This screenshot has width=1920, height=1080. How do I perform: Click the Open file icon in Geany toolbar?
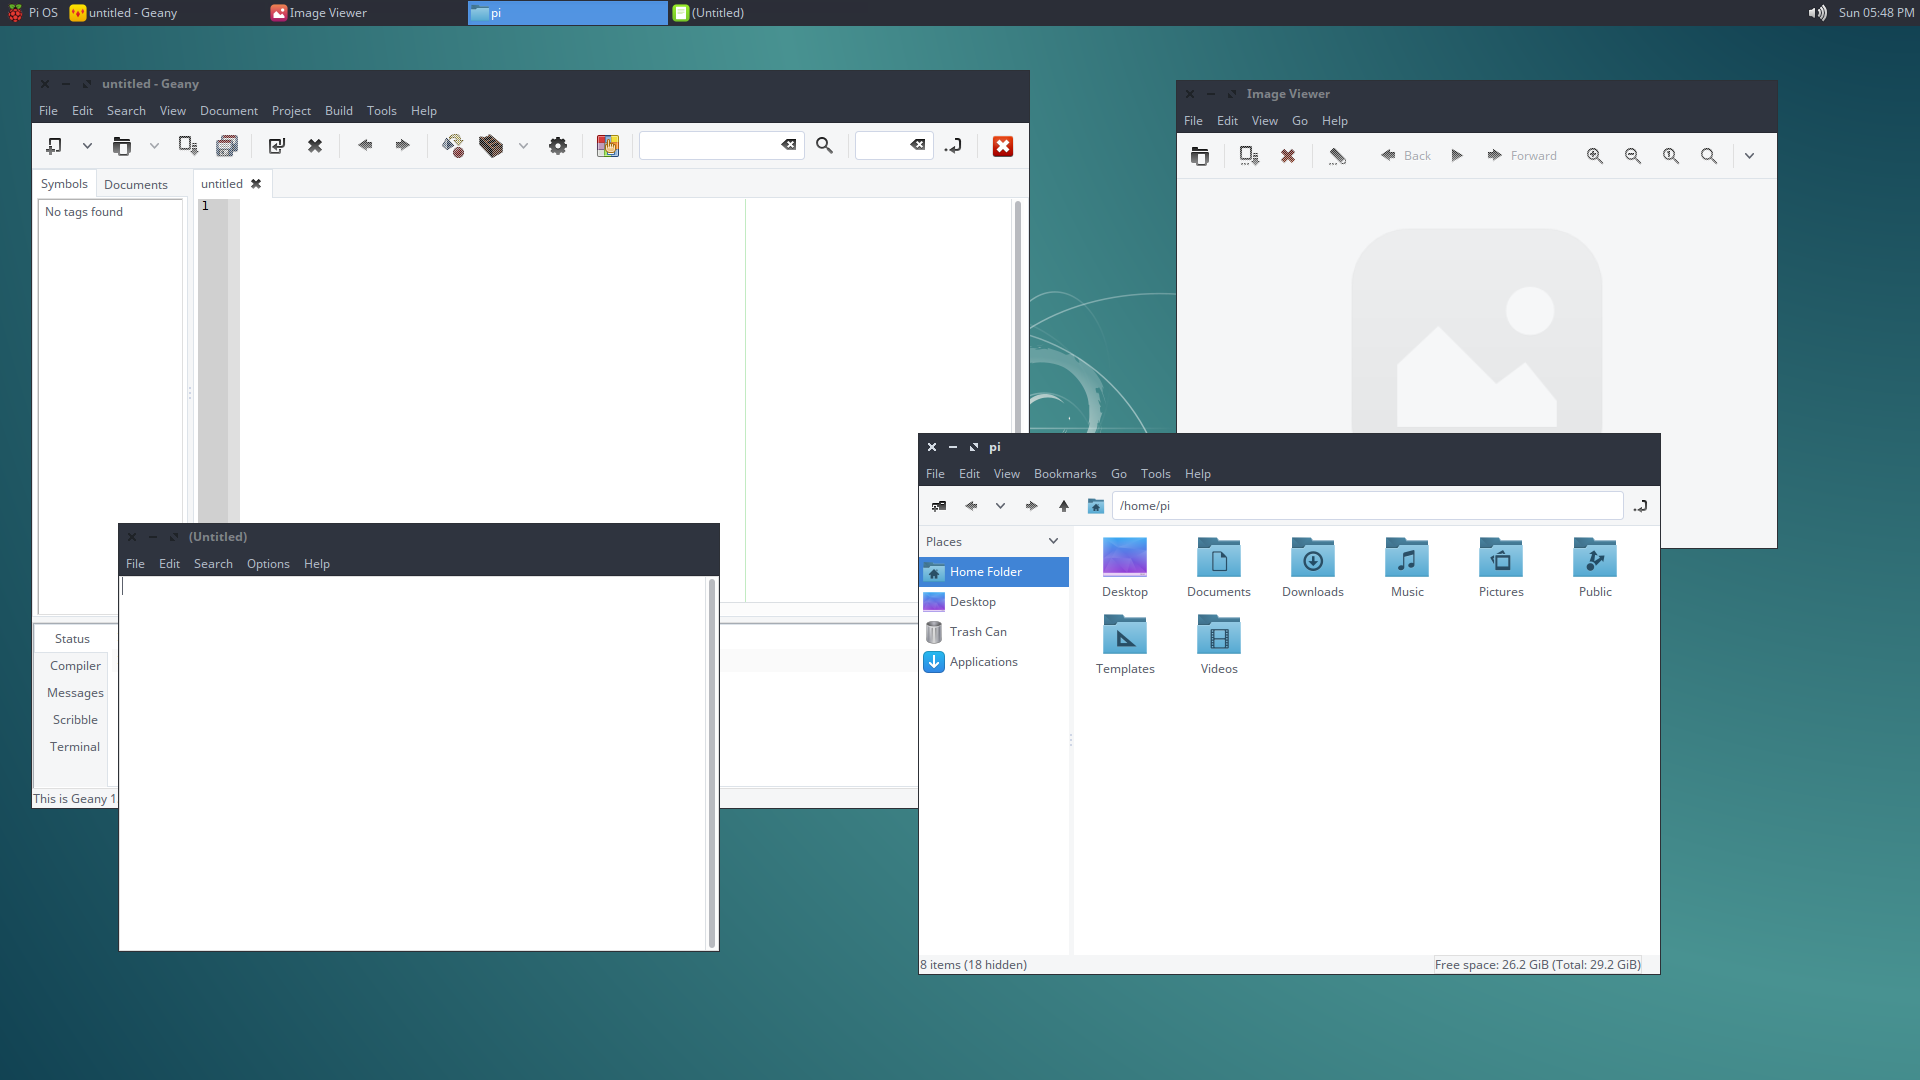121,146
